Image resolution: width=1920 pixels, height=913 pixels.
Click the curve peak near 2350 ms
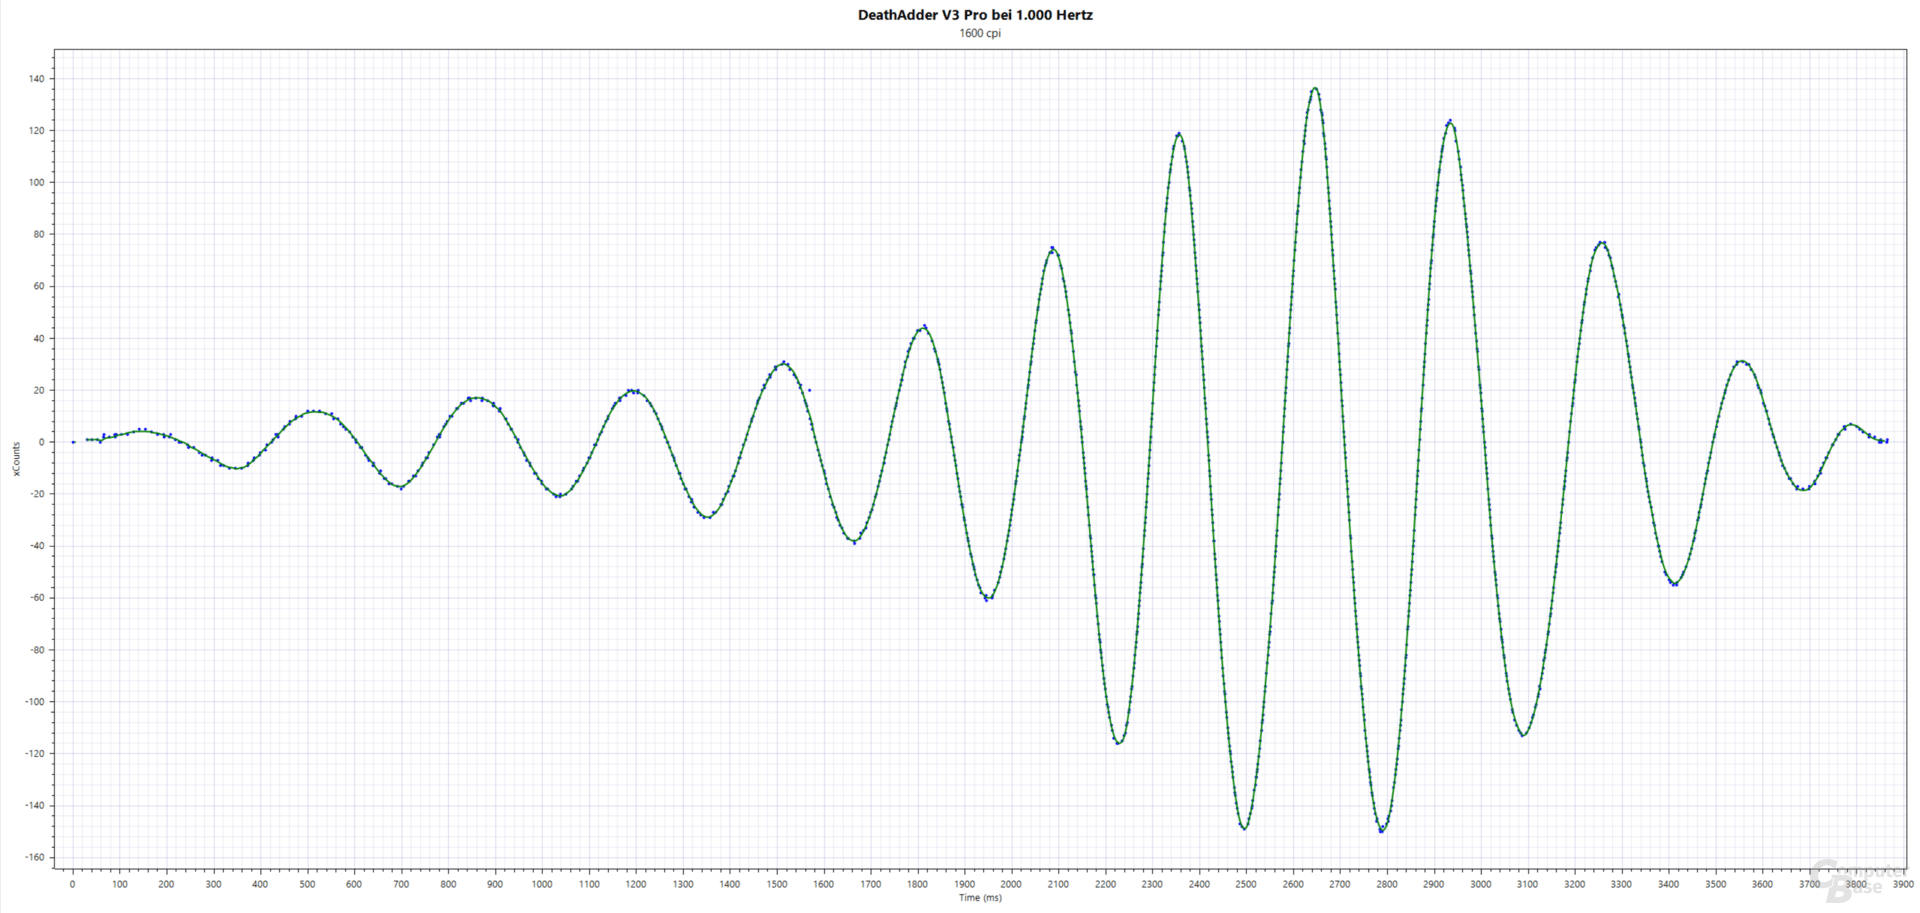(1179, 134)
